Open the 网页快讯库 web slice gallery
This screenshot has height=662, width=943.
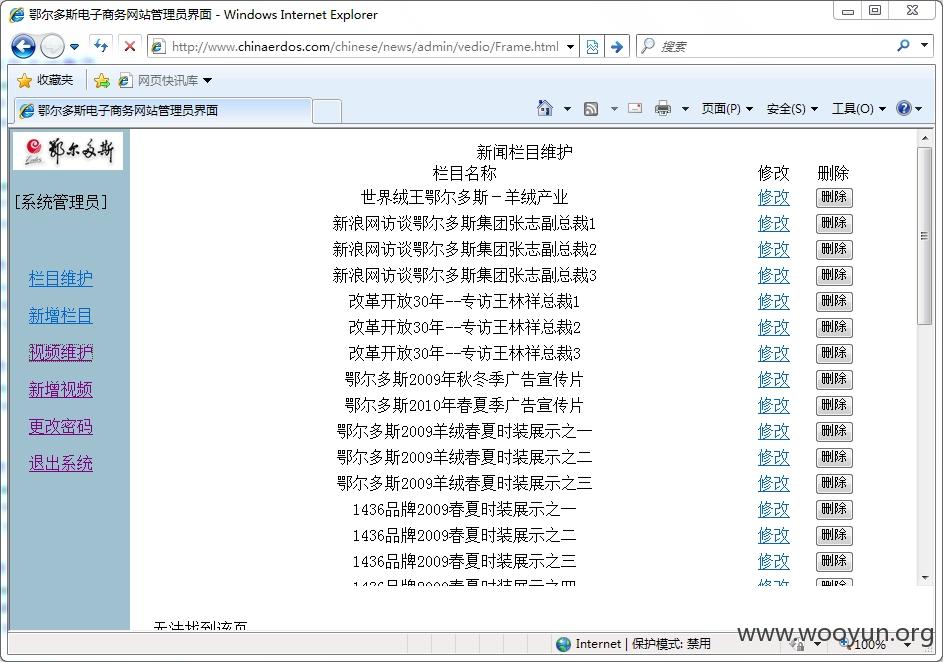(166, 80)
